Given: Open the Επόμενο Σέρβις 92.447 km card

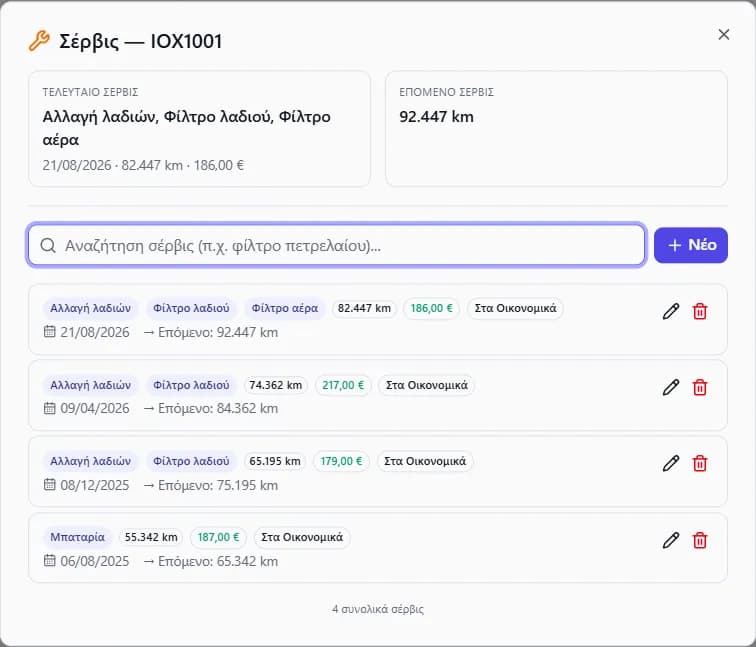Looking at the screenshot, I should pos(556,129).
